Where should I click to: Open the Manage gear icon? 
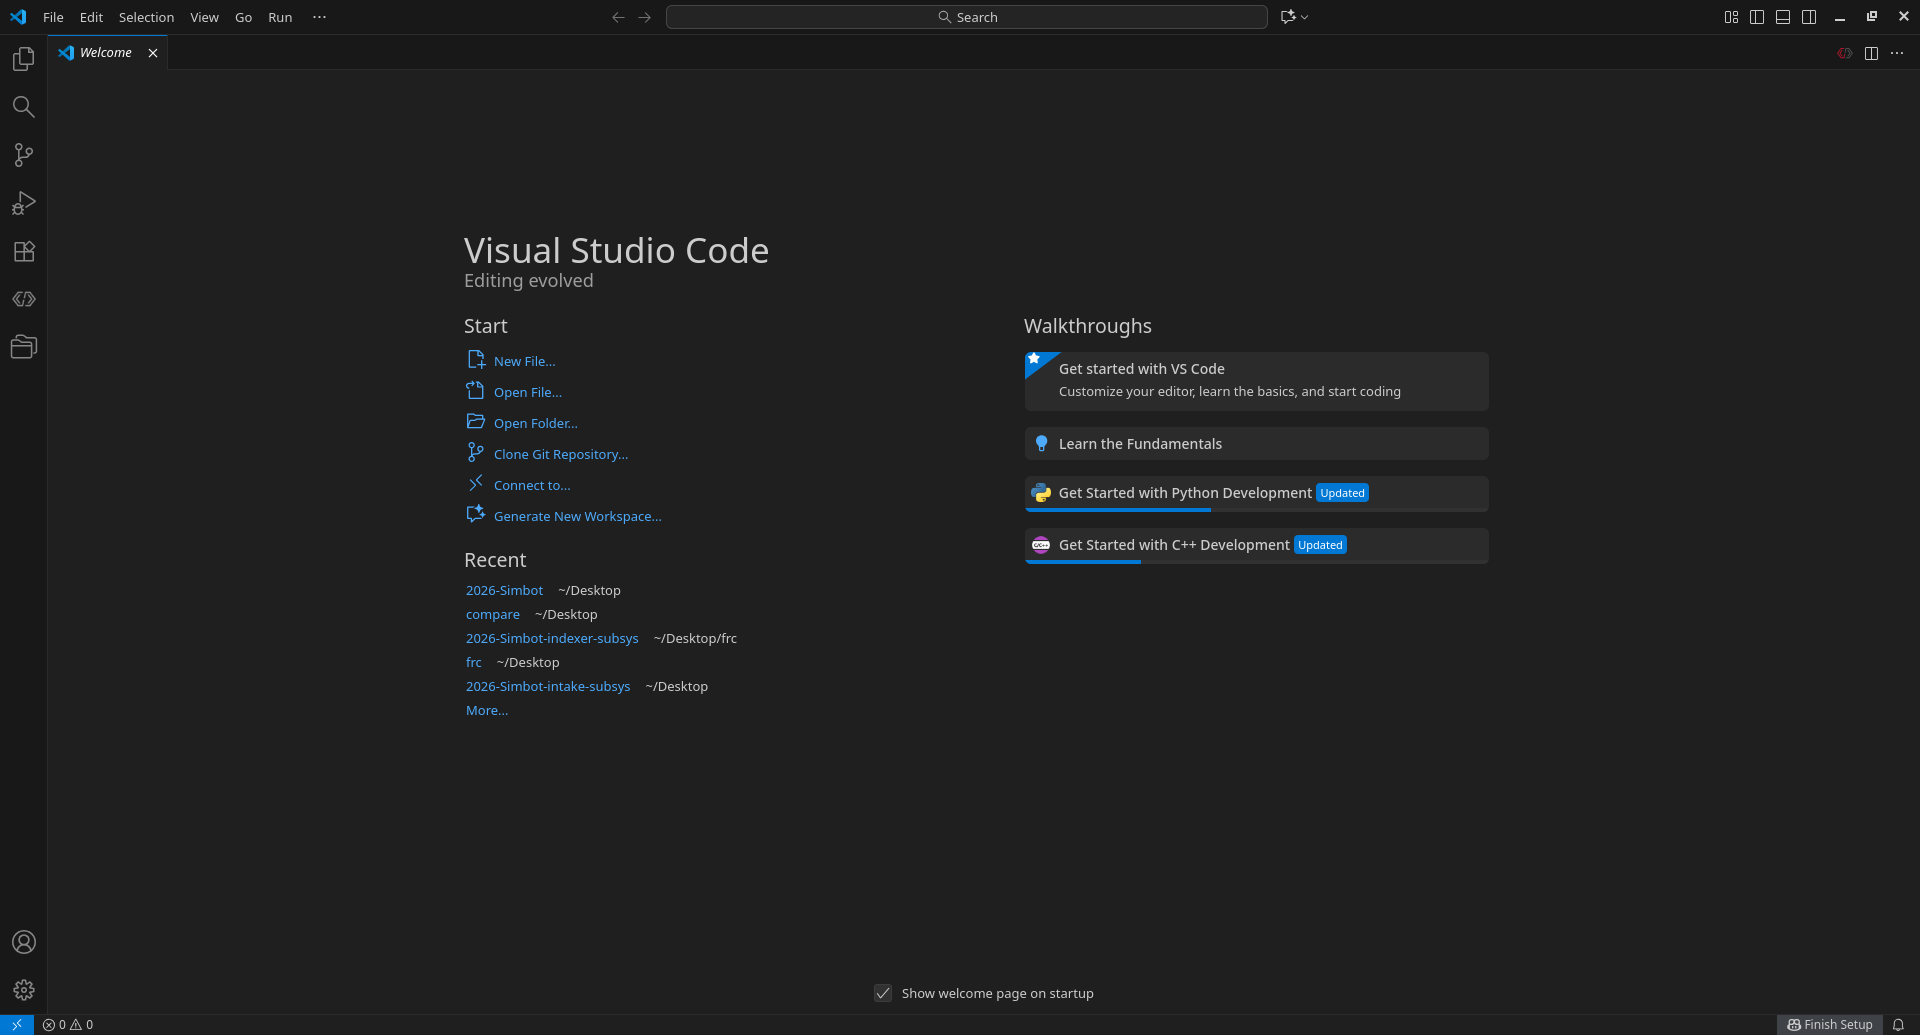[x=24, y=990]
